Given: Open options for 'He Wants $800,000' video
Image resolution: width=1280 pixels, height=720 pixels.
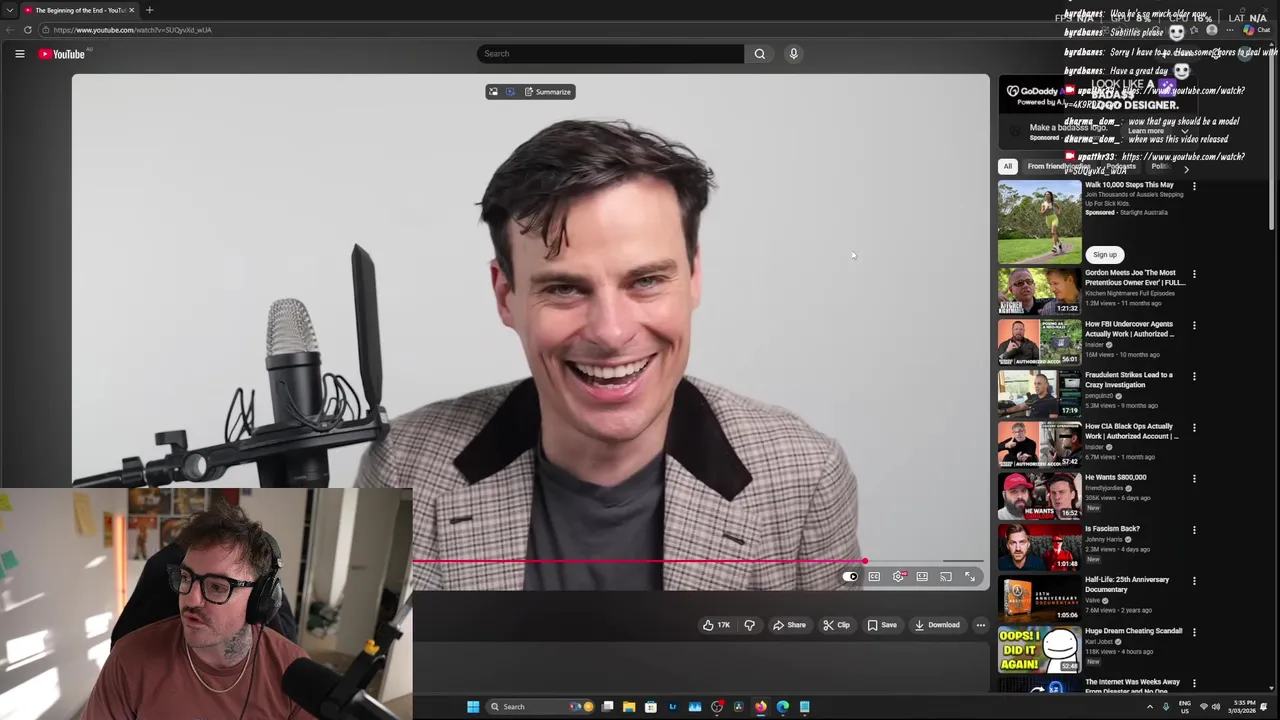Looking at the screenshot, I should (x=1194, y=479).
